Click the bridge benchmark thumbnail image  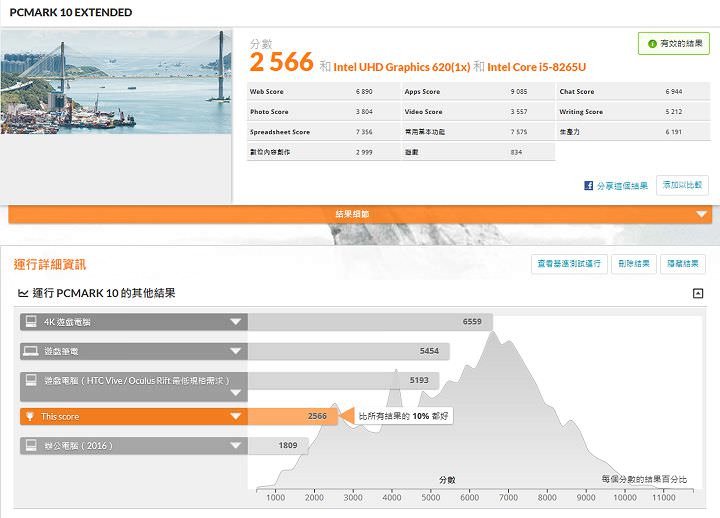pyautogui.click(x=115, y=82)
